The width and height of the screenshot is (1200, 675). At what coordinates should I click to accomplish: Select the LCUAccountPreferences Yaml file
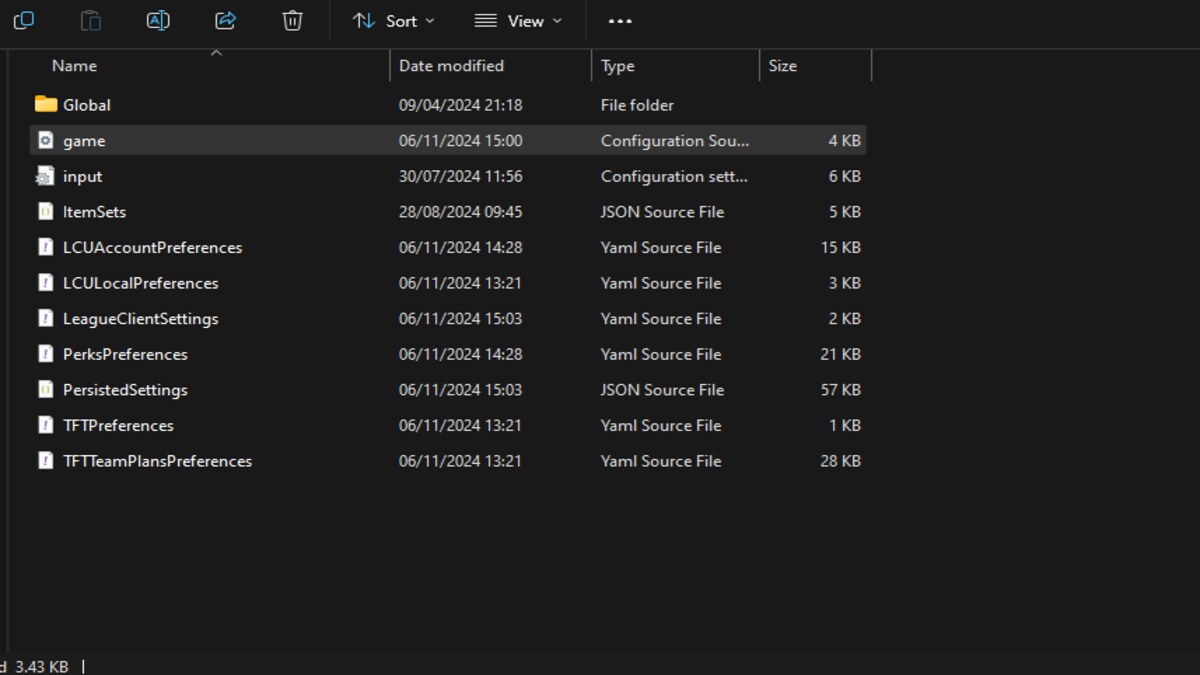(x=152, y=248)
